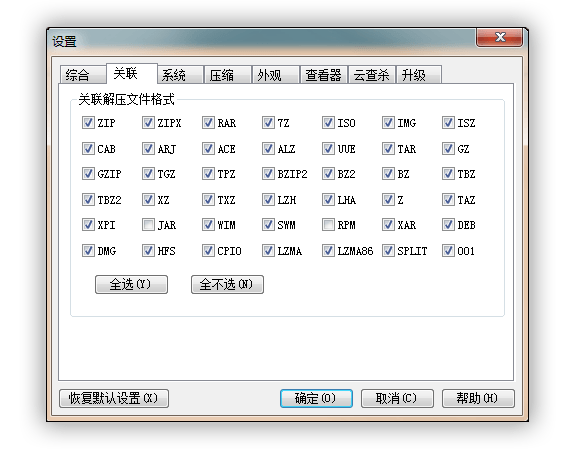Toggle the ACE checkbox
The image size is (582, 452).
[x=208, y=149]
